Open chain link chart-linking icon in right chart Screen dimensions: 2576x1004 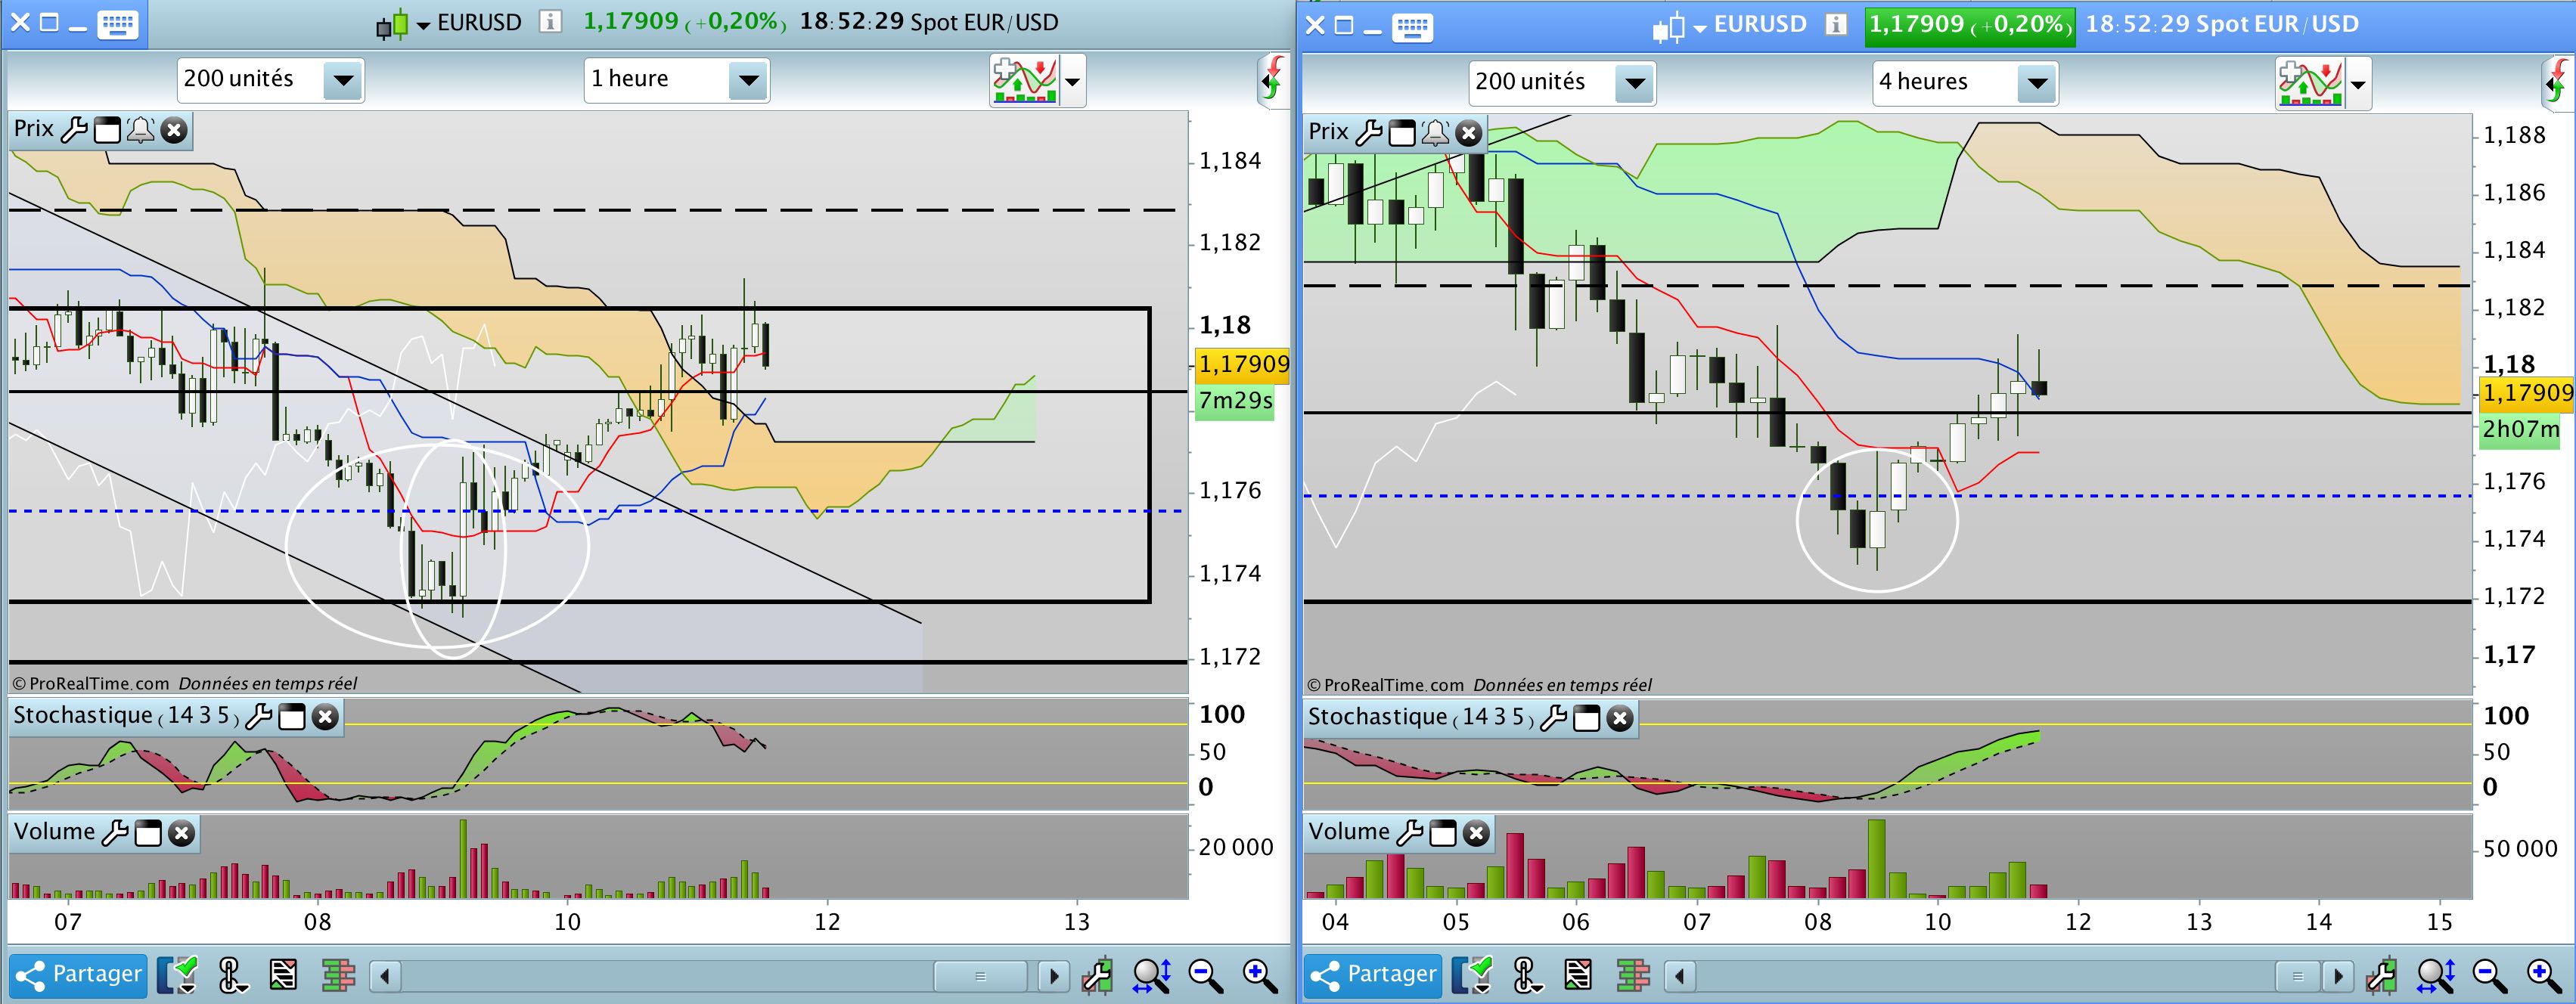(x=1526, y=975)
